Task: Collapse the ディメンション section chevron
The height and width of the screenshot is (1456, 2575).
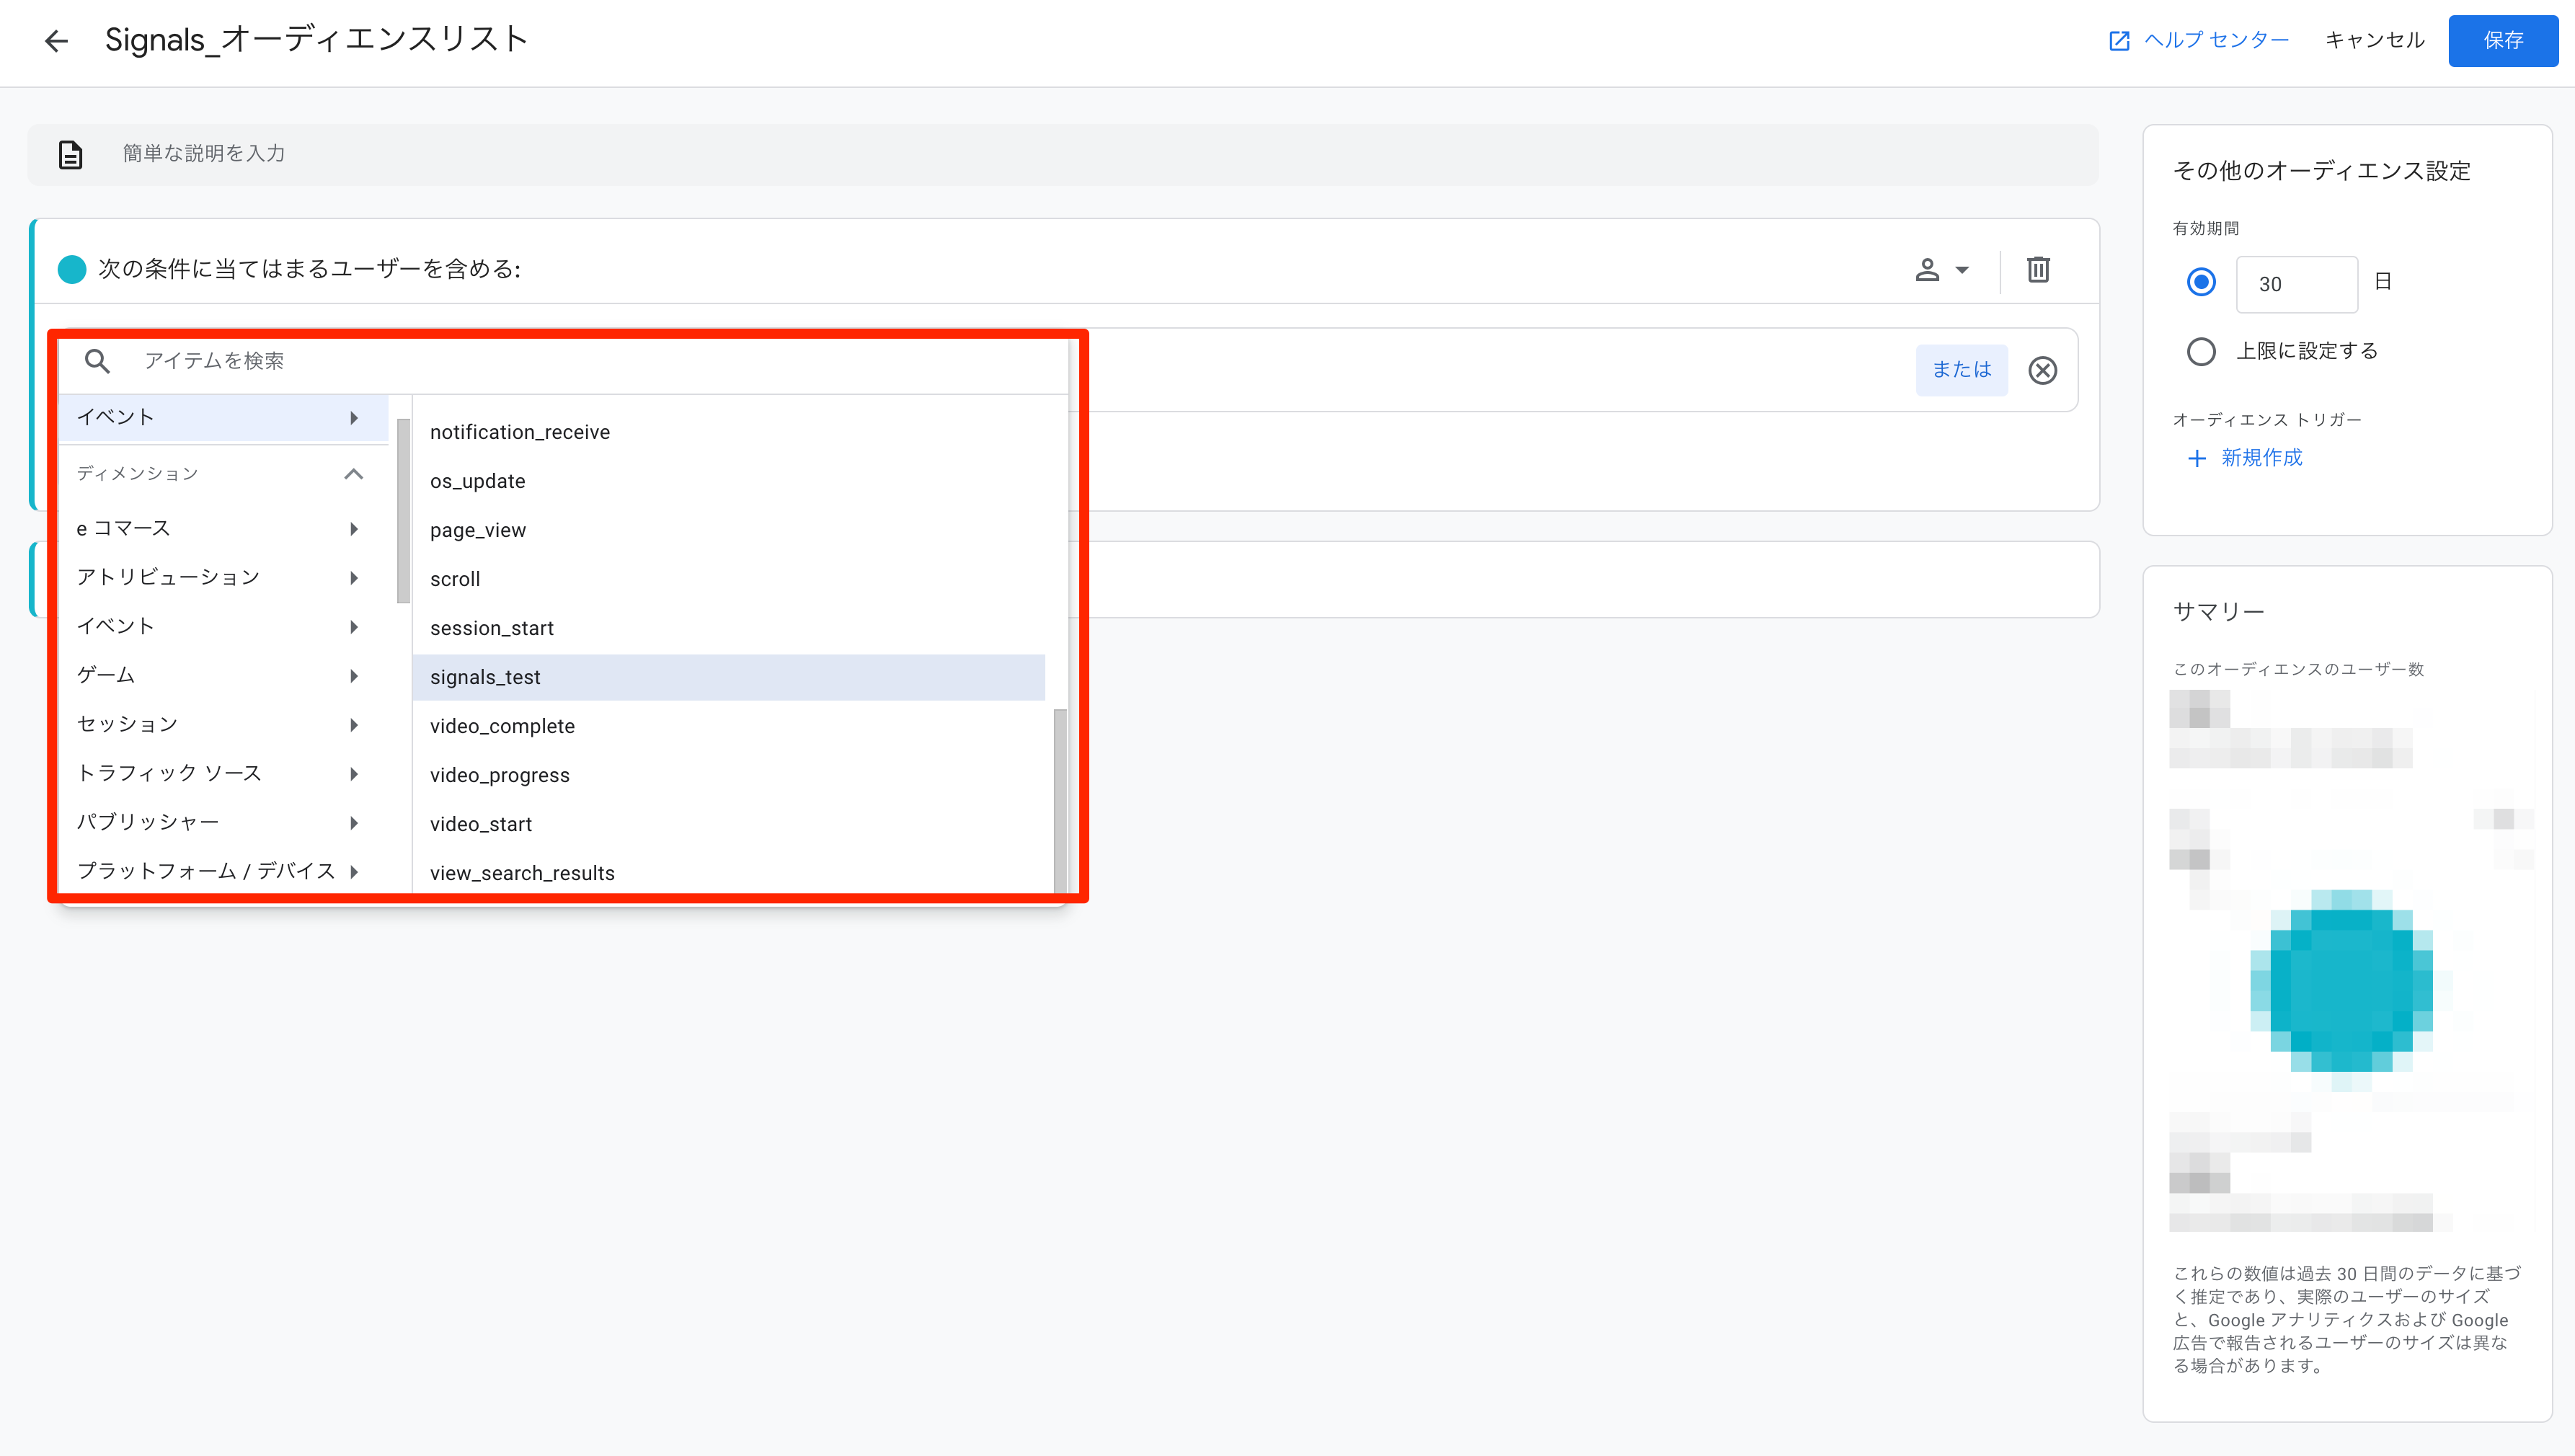Action: click(x=353, y=474)
